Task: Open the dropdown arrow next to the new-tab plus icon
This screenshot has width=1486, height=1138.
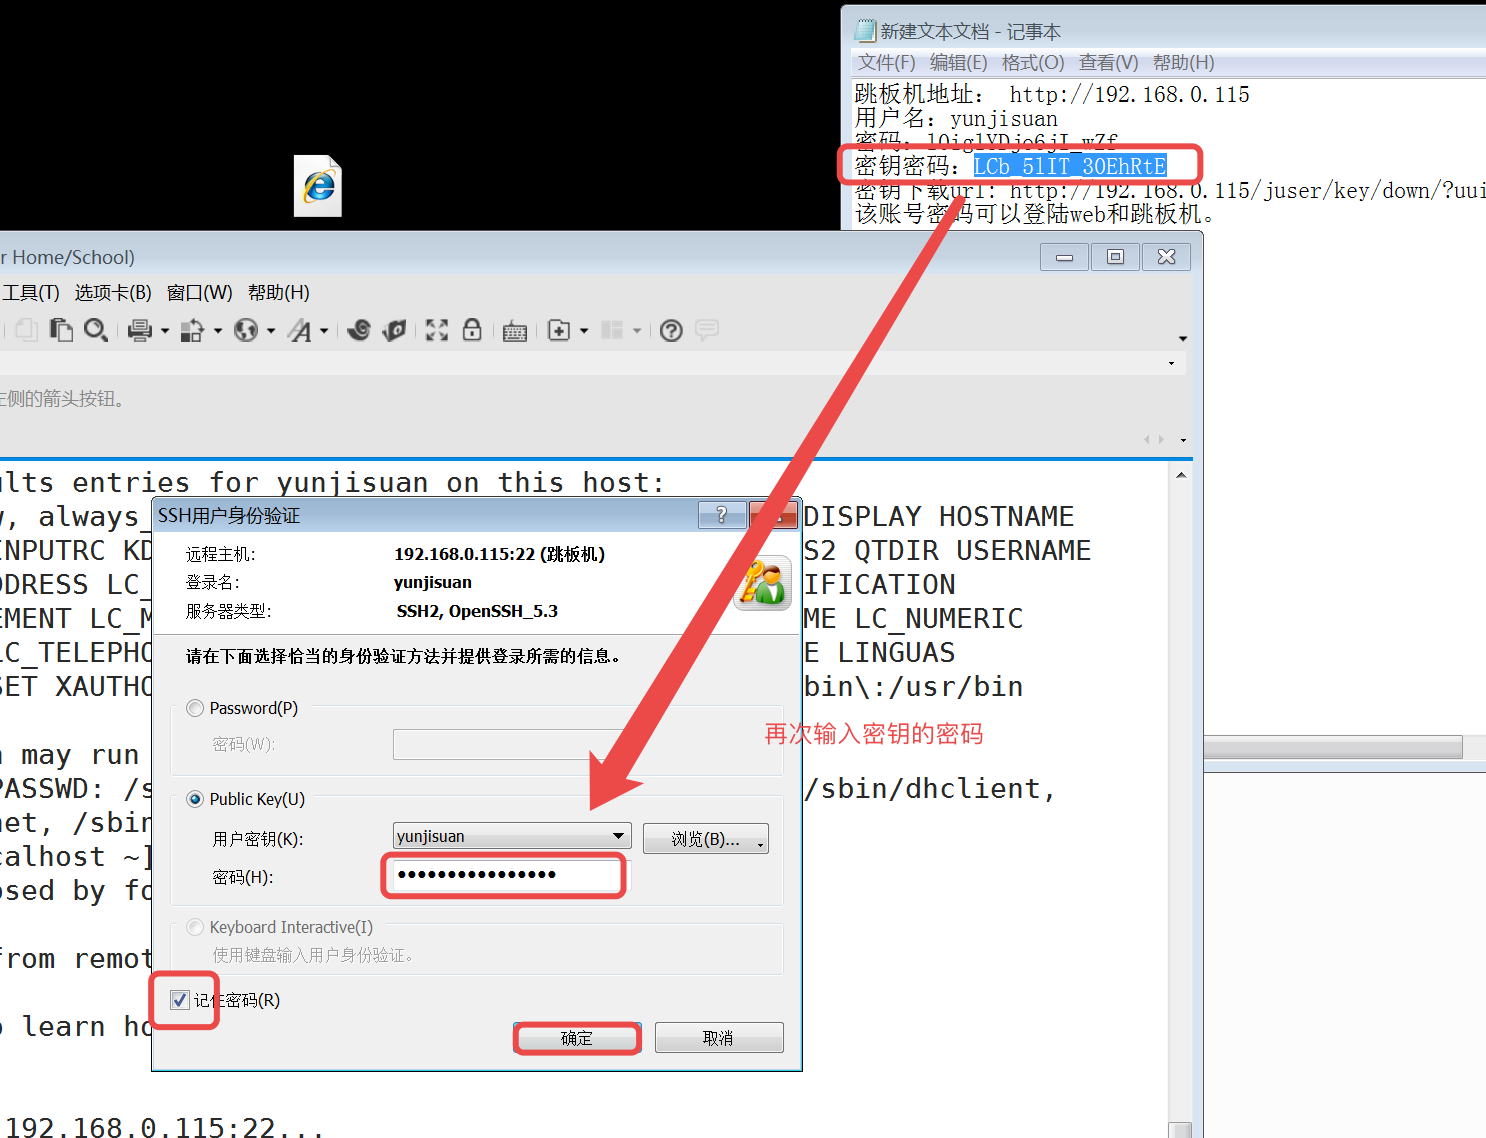Action: 584,331
